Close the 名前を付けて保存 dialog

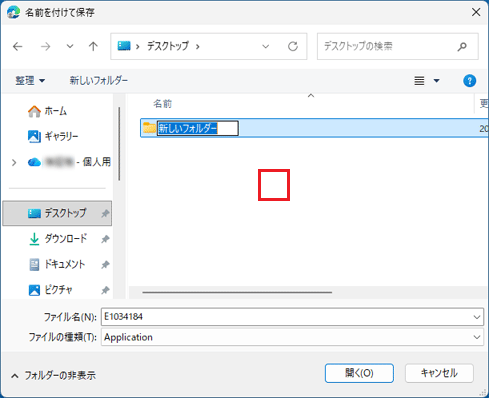pos(476,12)
